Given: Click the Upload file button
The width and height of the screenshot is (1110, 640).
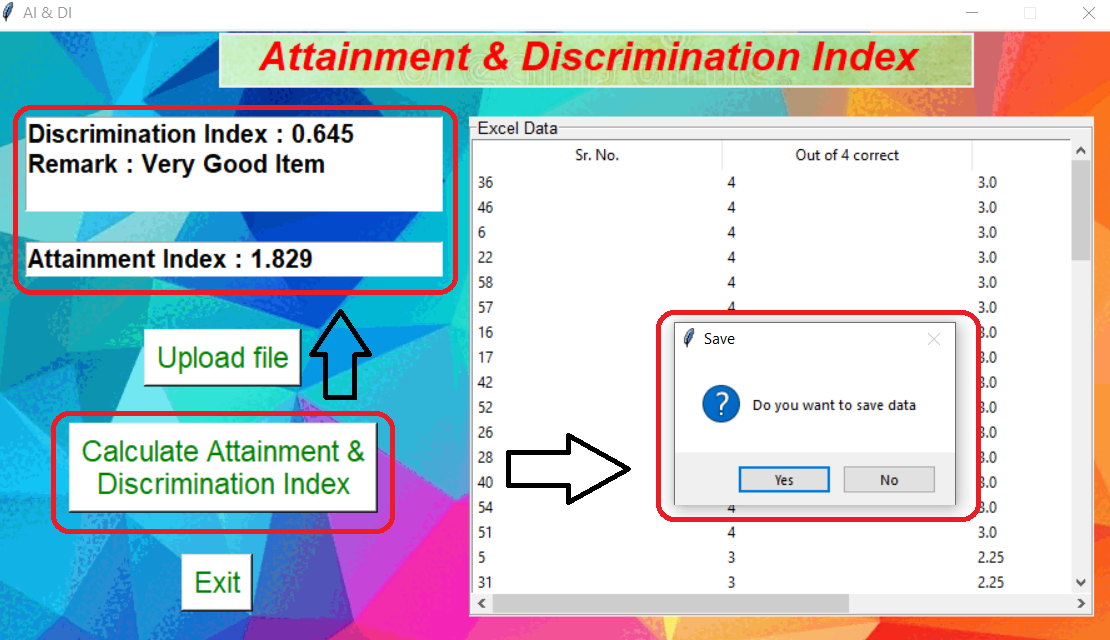Looking at the screenshot, I should click(222, 358).
